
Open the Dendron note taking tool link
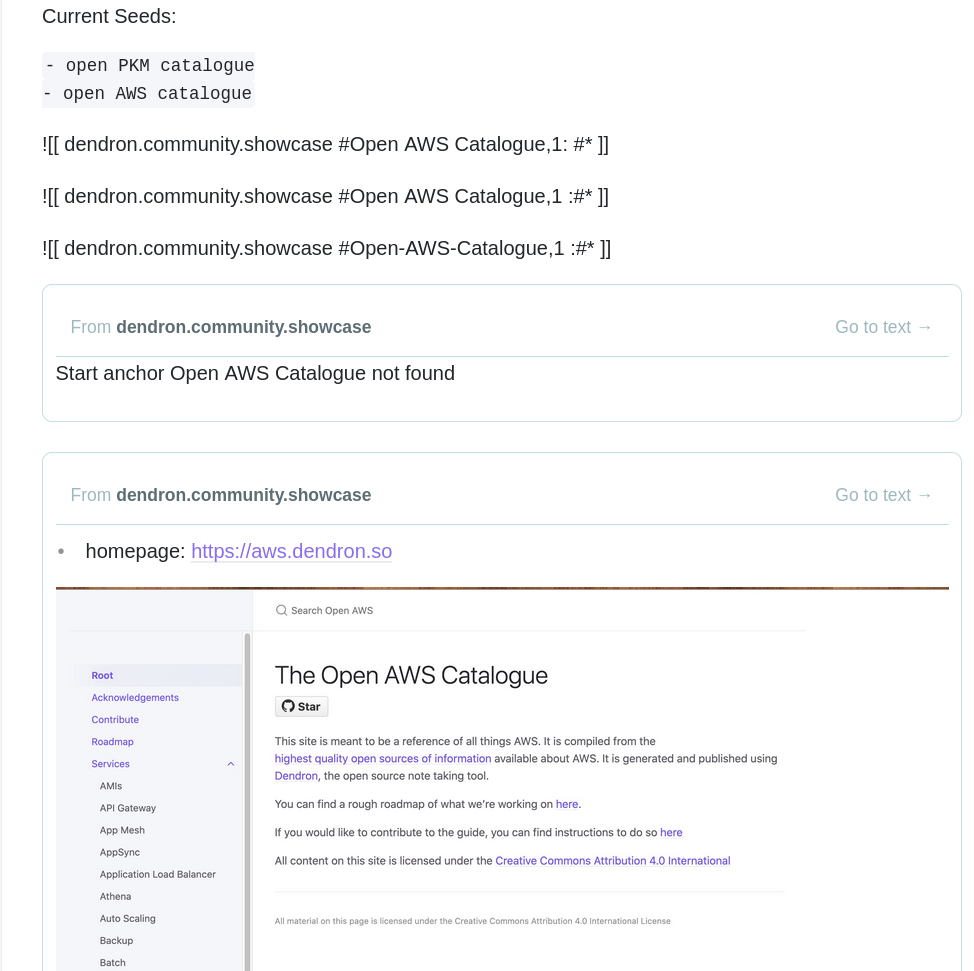(294, 775)
